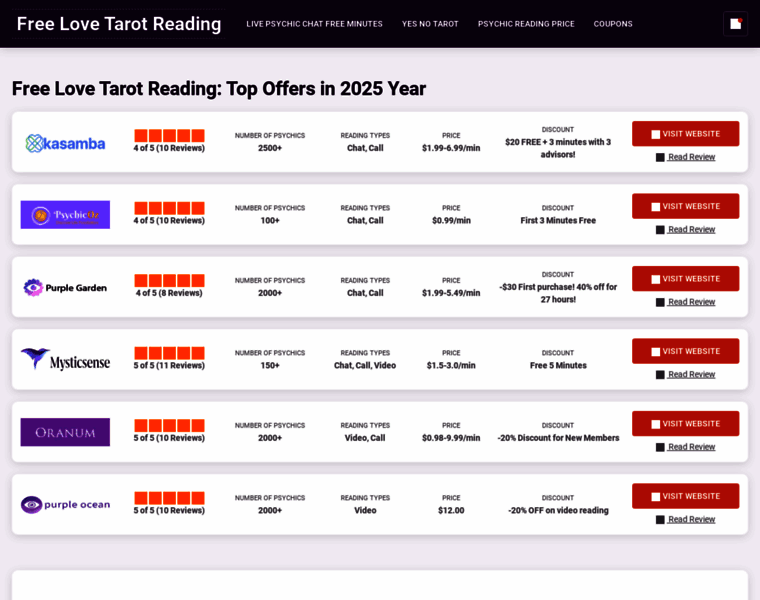Click price '$12.00'

click(x=451, y=510)
